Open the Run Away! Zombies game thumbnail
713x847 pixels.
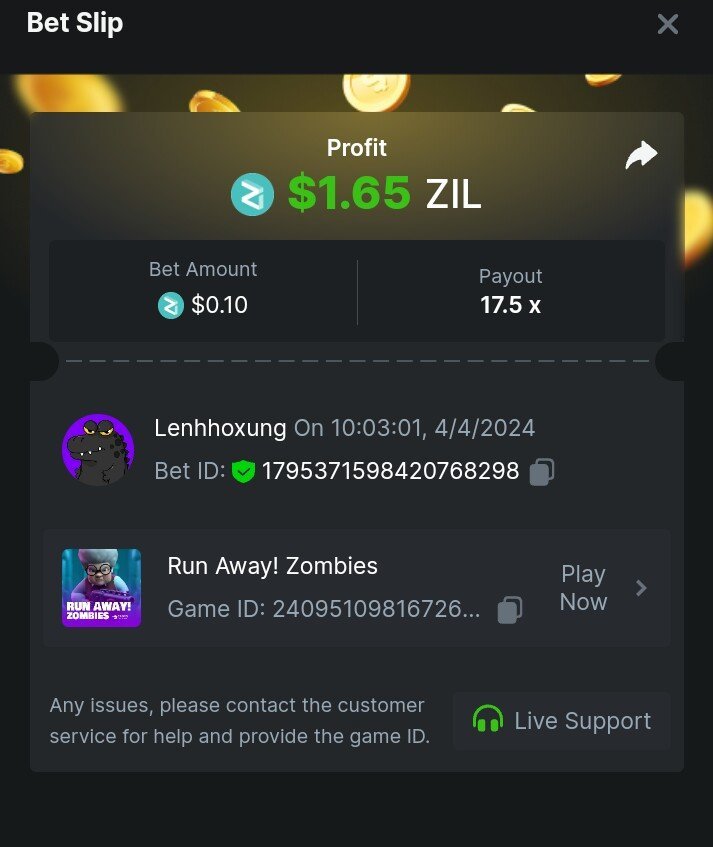click(102, 588)
